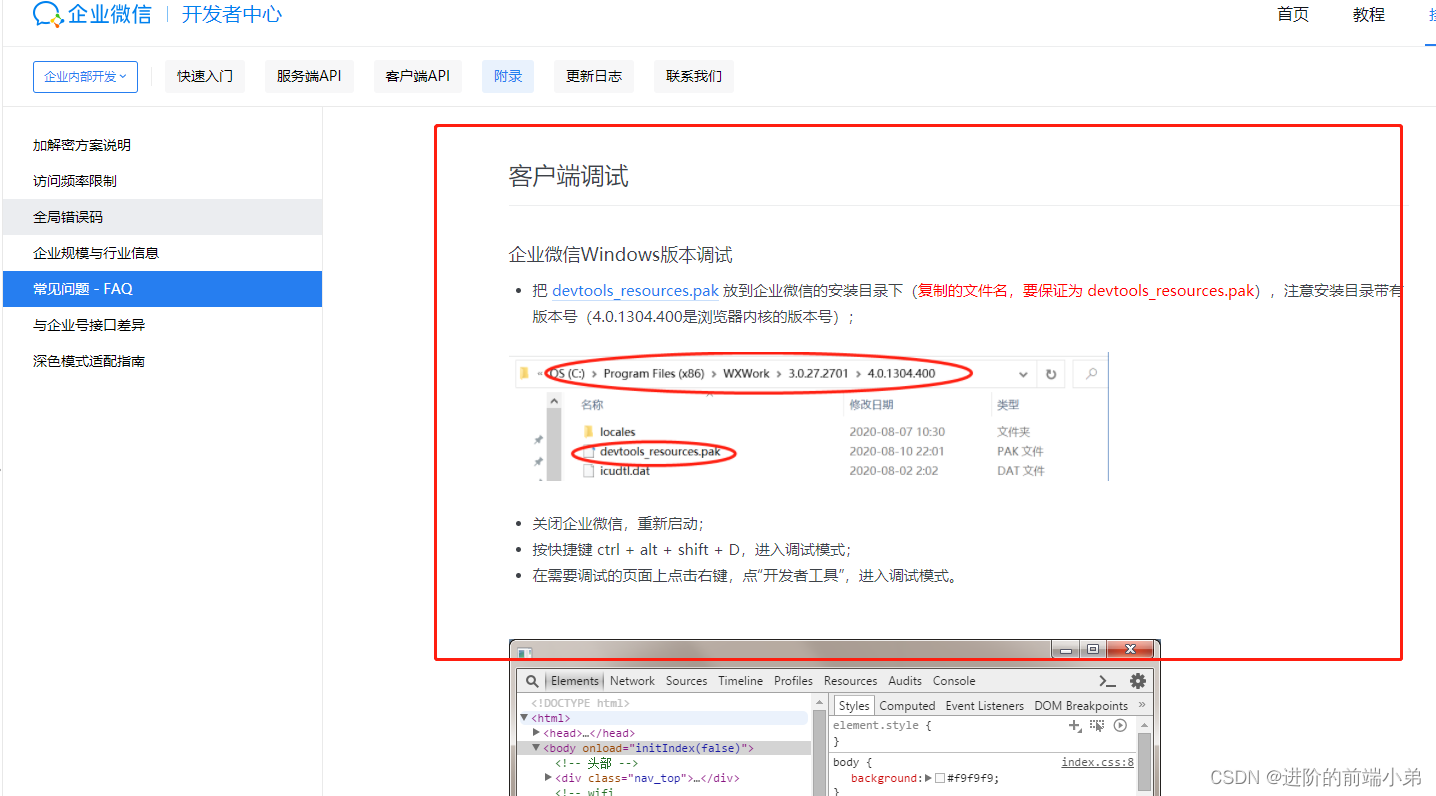
Task: Open 客户端API tab
Action: pos(418,76)
